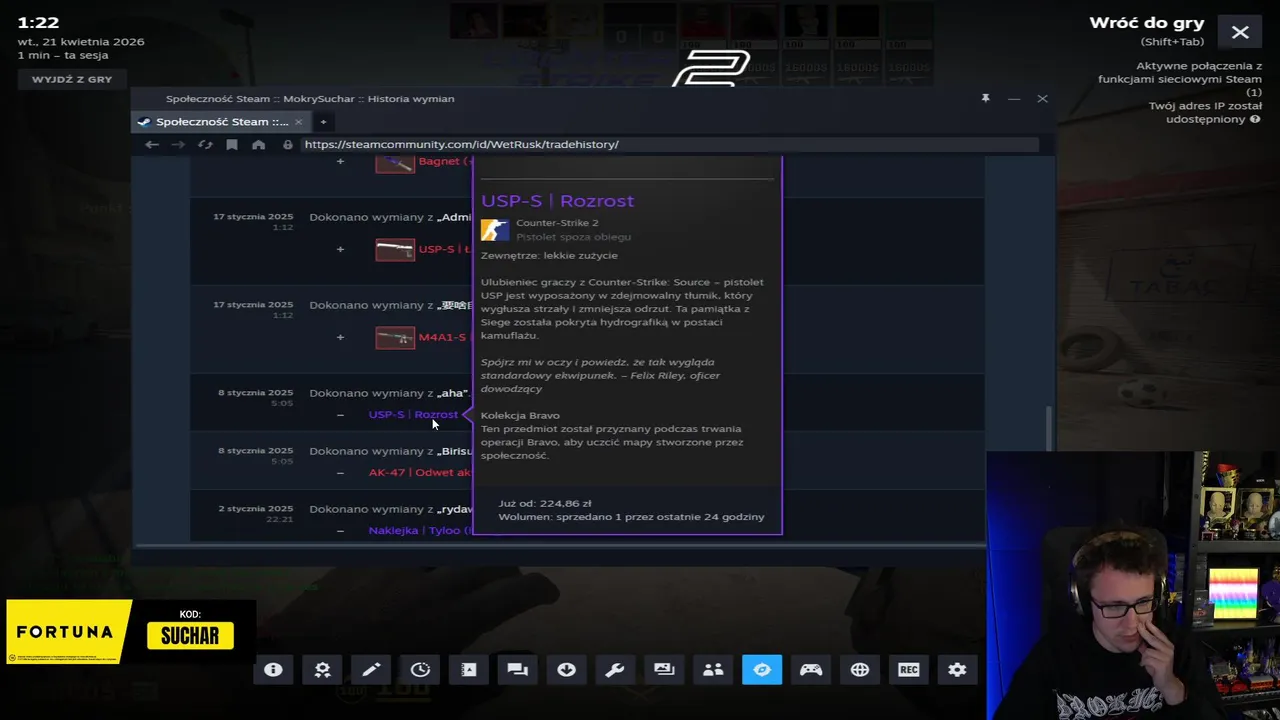Image resolution: width=1280 pixels, height=720 pixels.
Task: Open the guides book icon
Action: 469,670
